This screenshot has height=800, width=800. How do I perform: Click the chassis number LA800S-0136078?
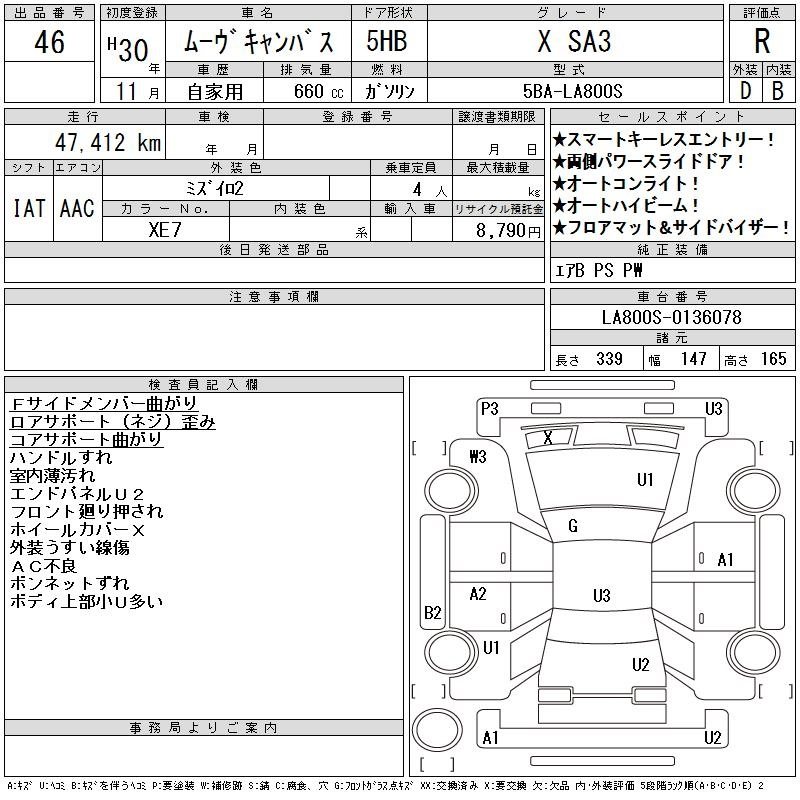coord(671,317)
